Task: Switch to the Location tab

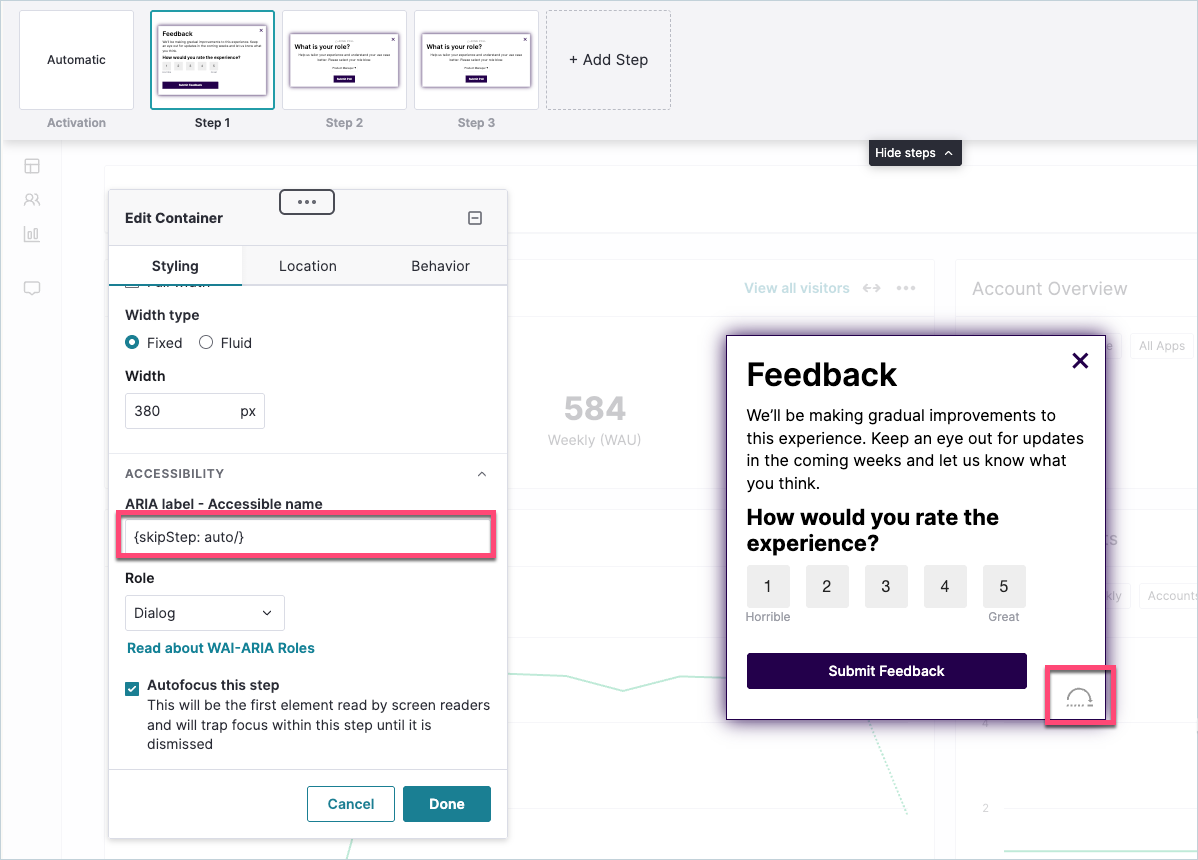Action: [308, 266]
